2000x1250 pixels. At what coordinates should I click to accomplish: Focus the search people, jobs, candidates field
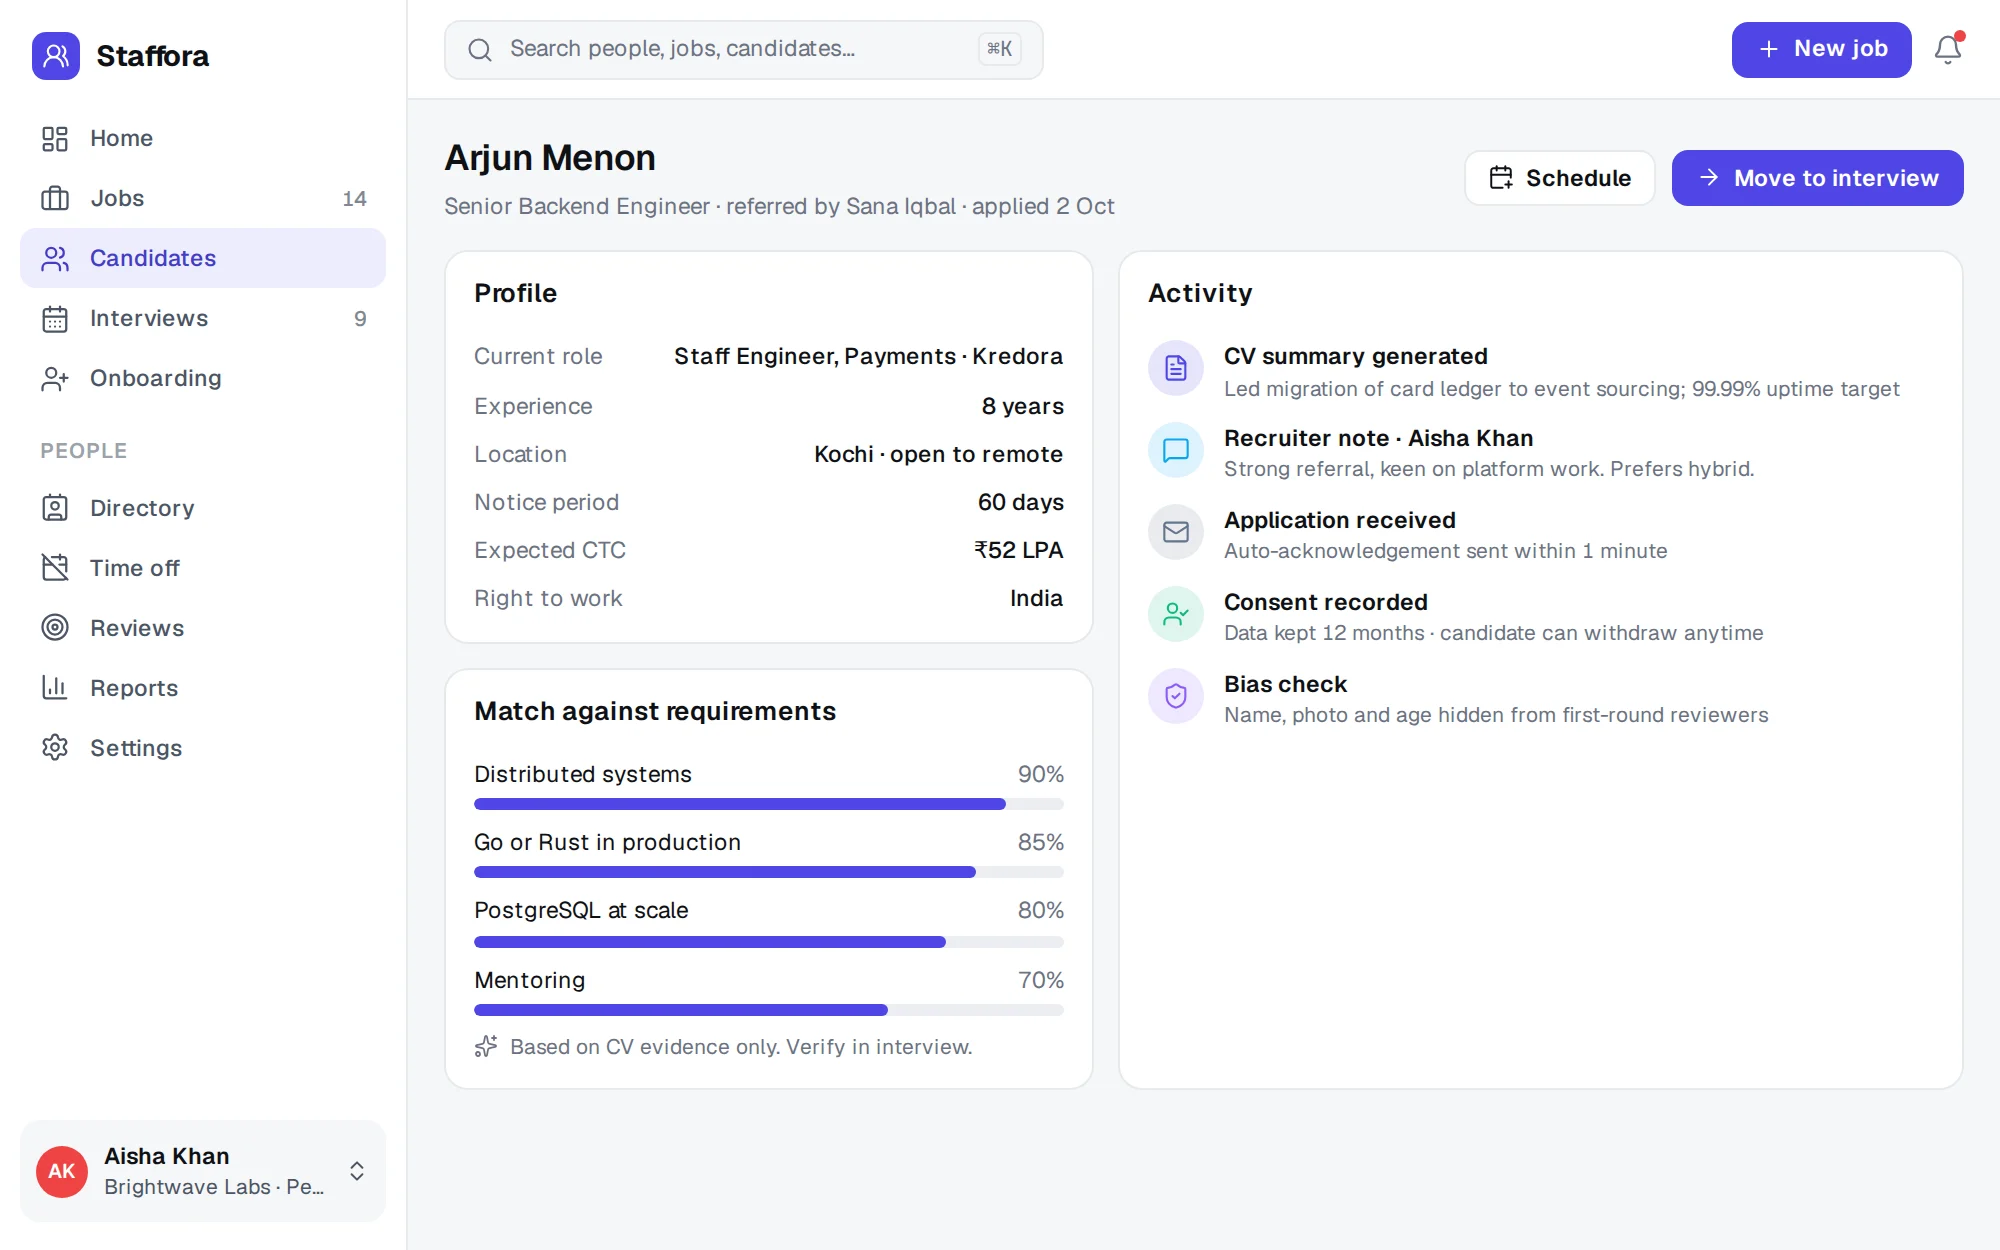pyautogui.click(x=744, y=49)
